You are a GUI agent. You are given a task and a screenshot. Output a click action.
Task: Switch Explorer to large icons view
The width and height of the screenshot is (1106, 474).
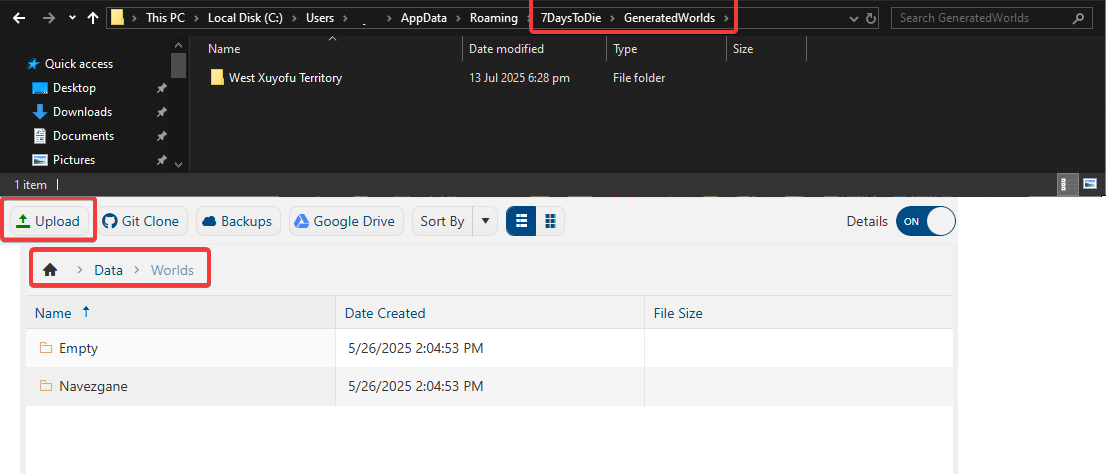(1090, 184)
